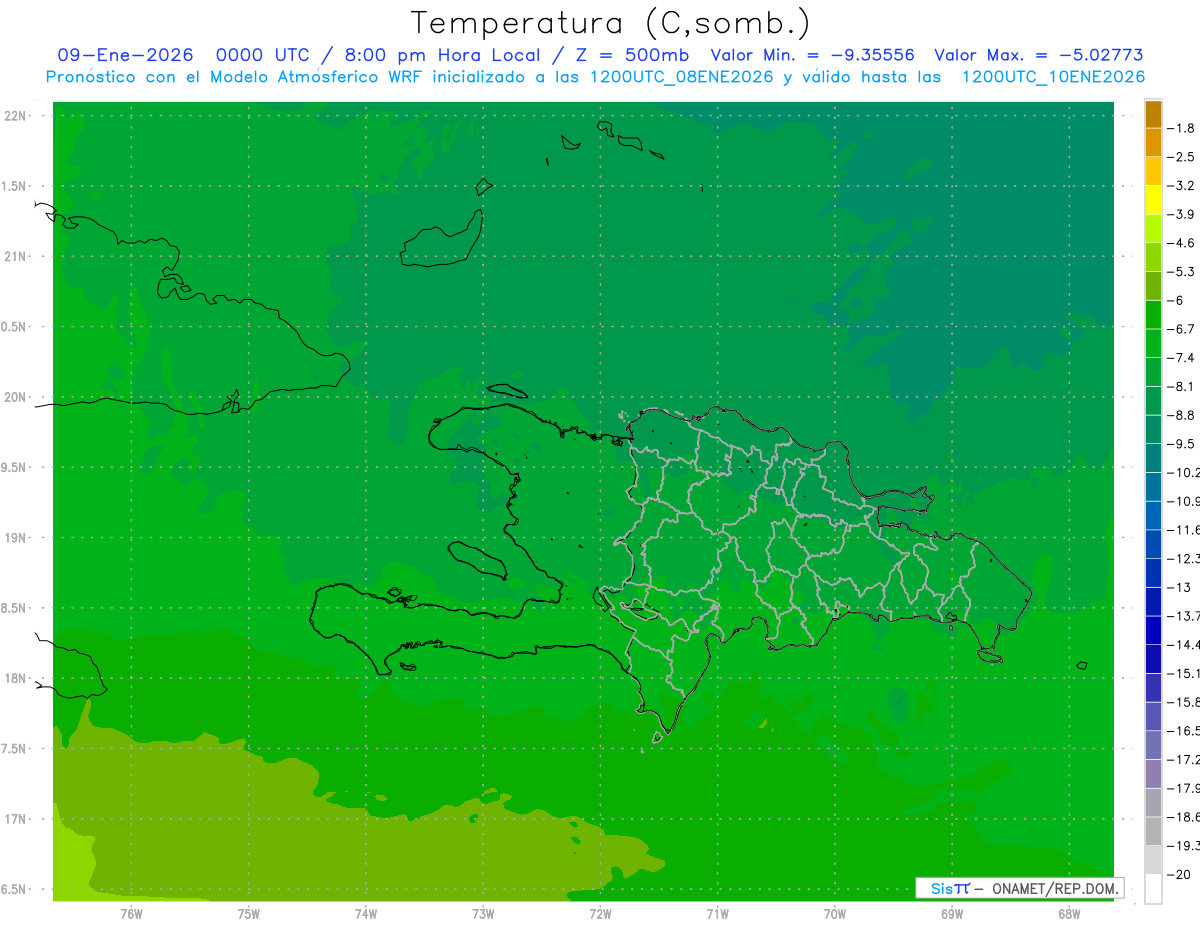Screen dimensions: 1200x927
Task: Select the '1200UTC_08ENE2026' initialization time text
Action: [x=680, y=77]
